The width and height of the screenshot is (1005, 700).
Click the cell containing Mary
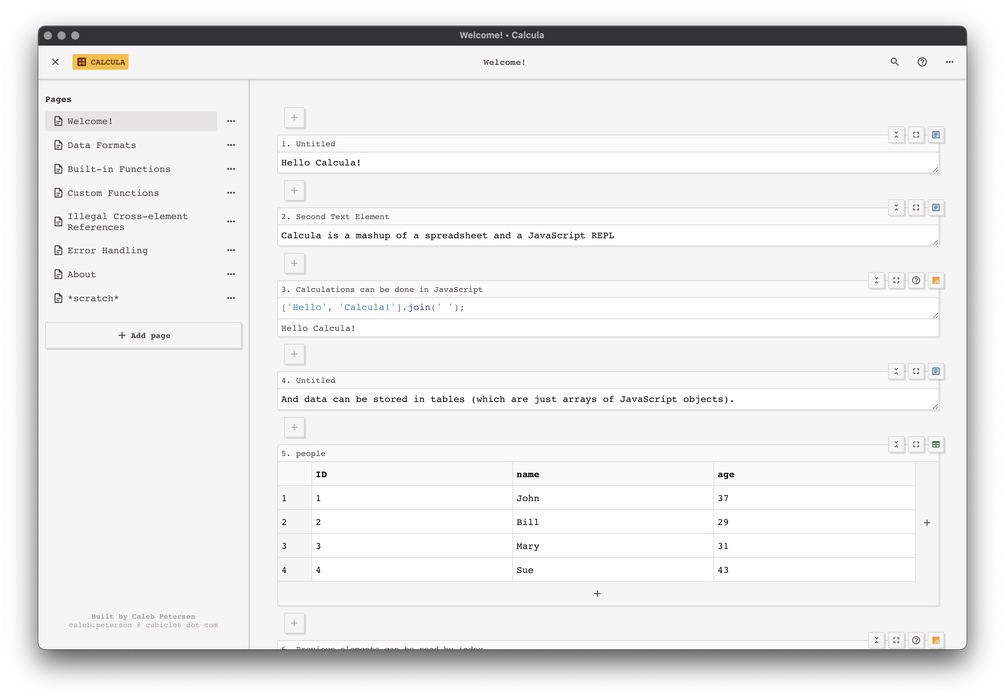pos(613,546)
